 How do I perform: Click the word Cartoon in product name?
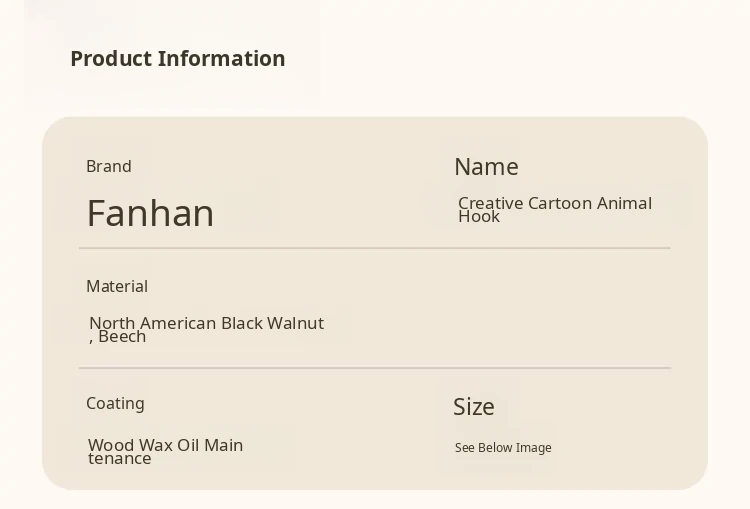[x=560, y=203]
